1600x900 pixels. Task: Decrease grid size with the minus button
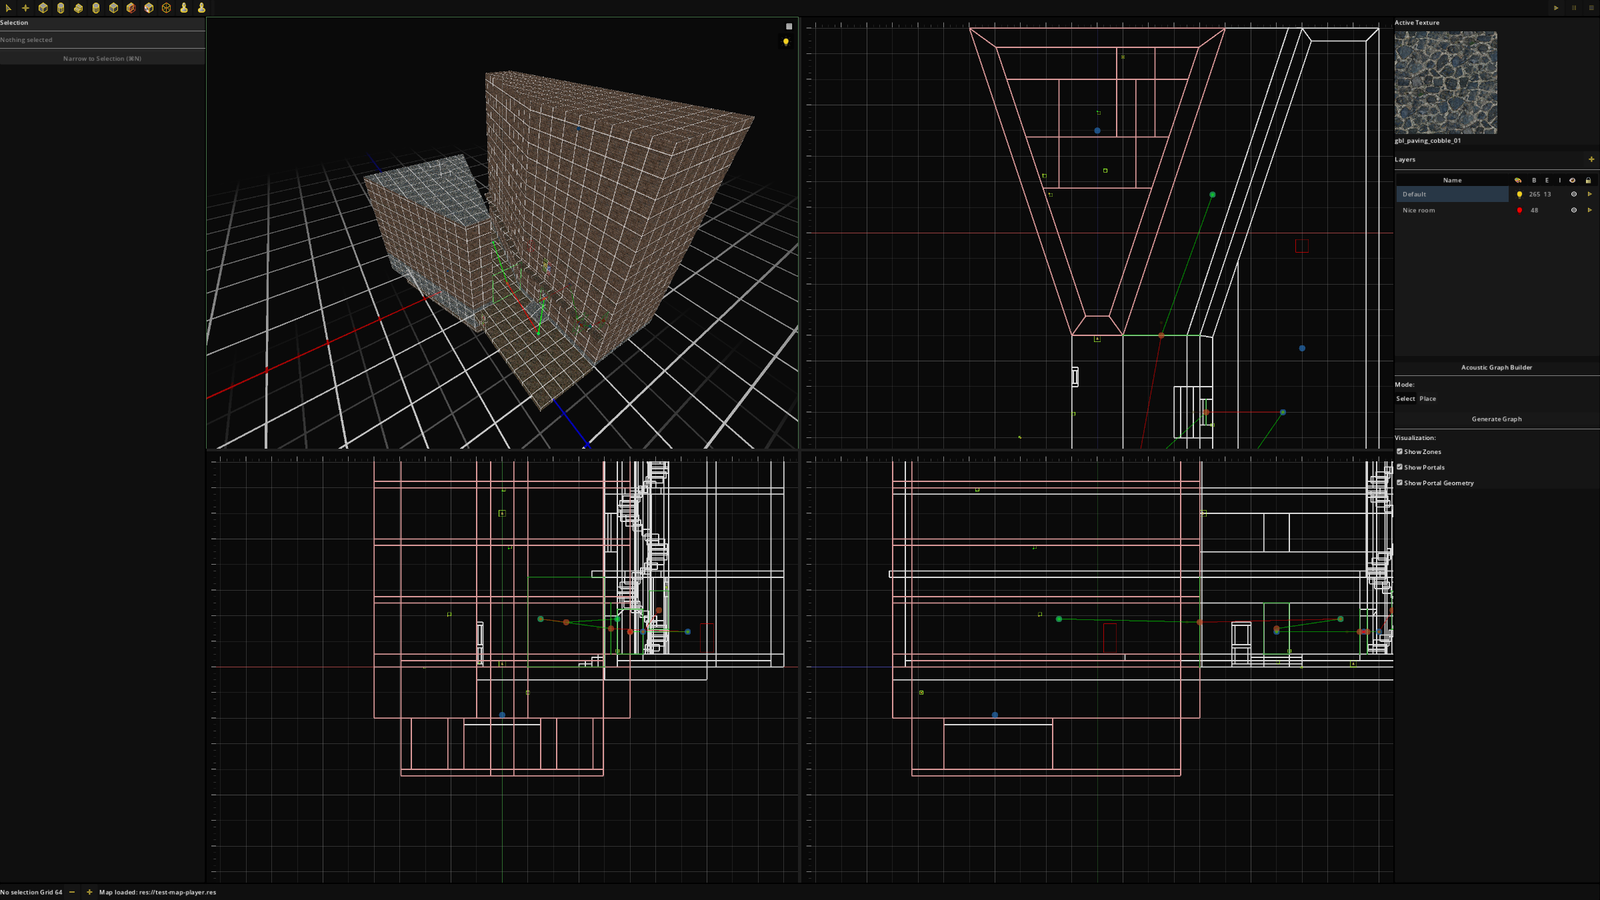[72, 892]
